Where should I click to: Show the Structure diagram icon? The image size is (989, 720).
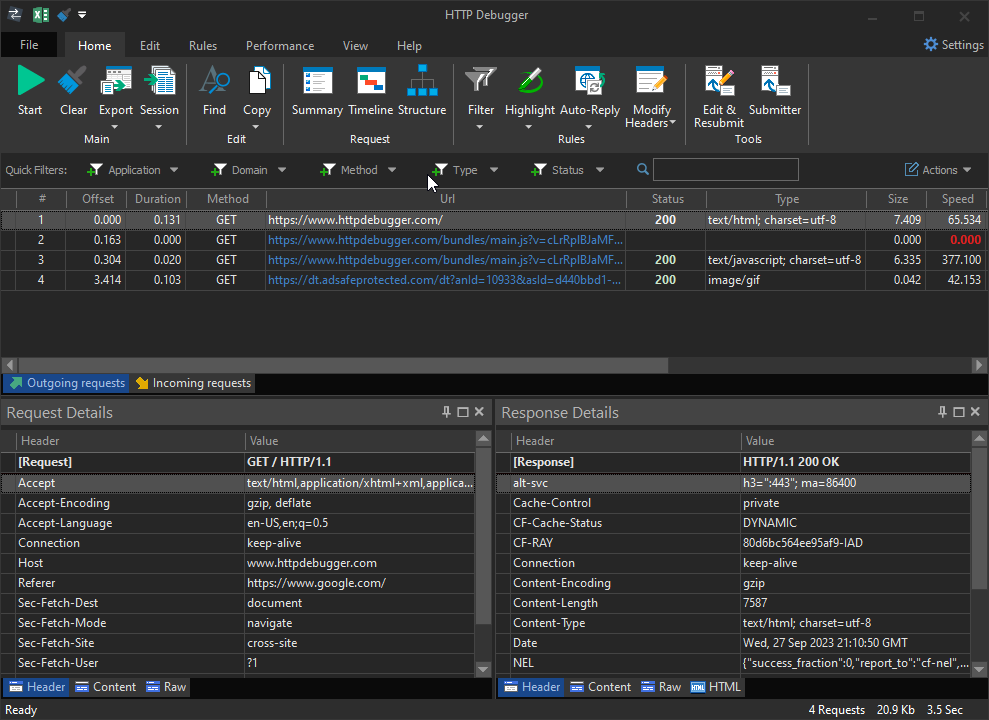(x=422, y=90)
